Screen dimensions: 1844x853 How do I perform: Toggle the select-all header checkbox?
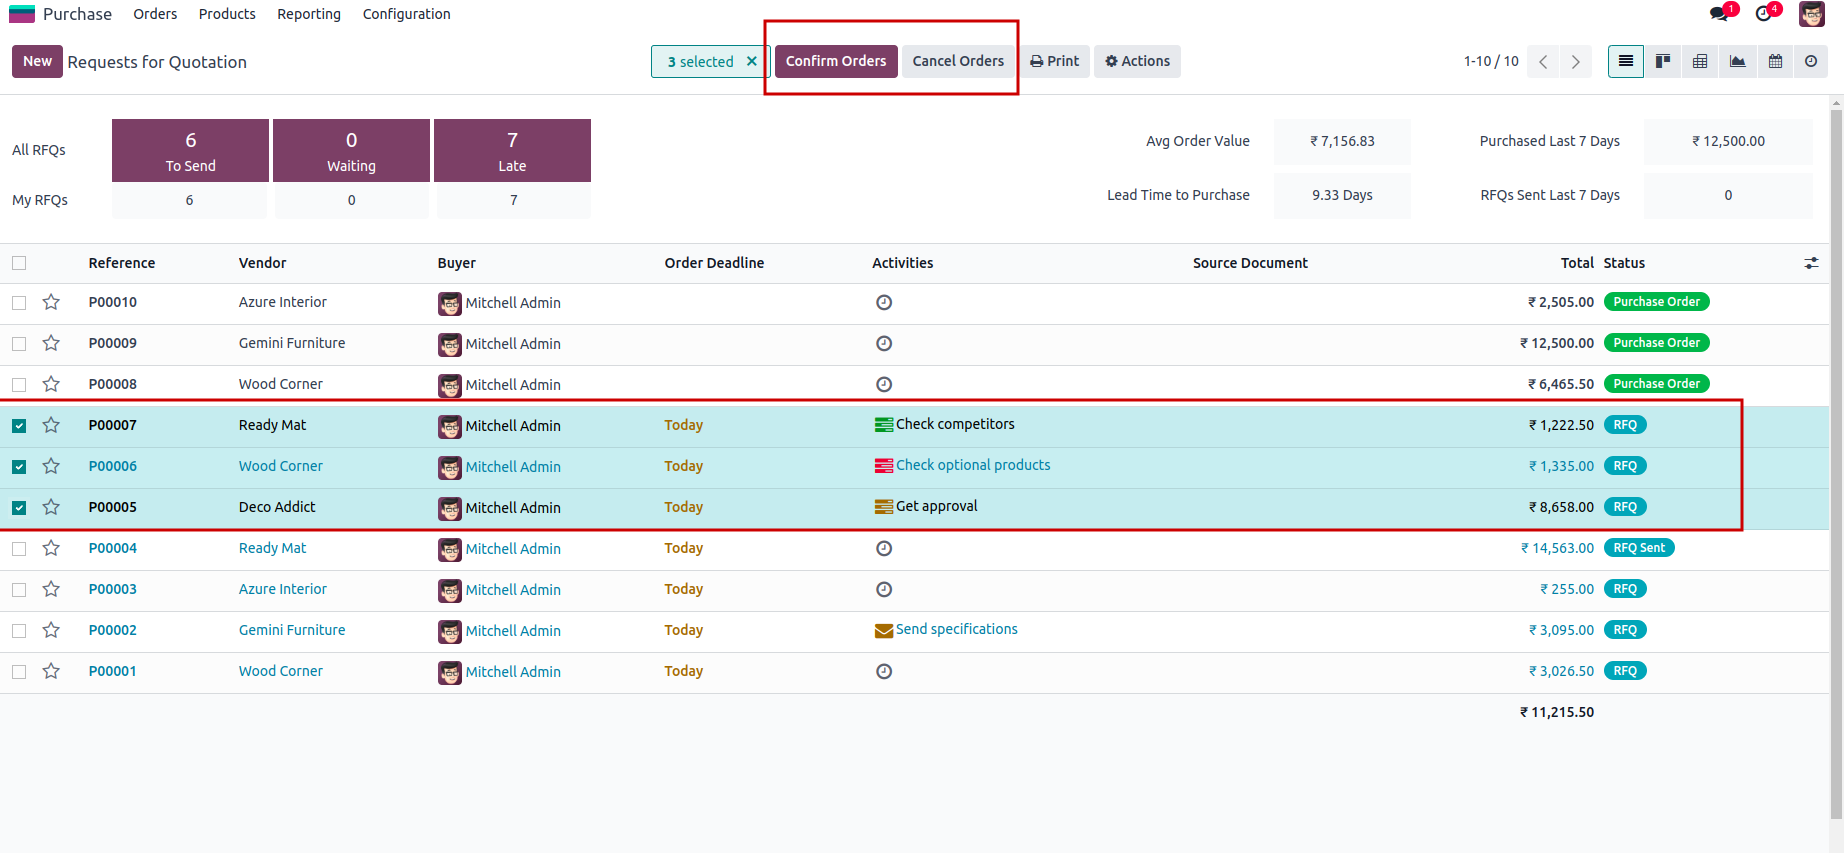[x=19, y=263]
